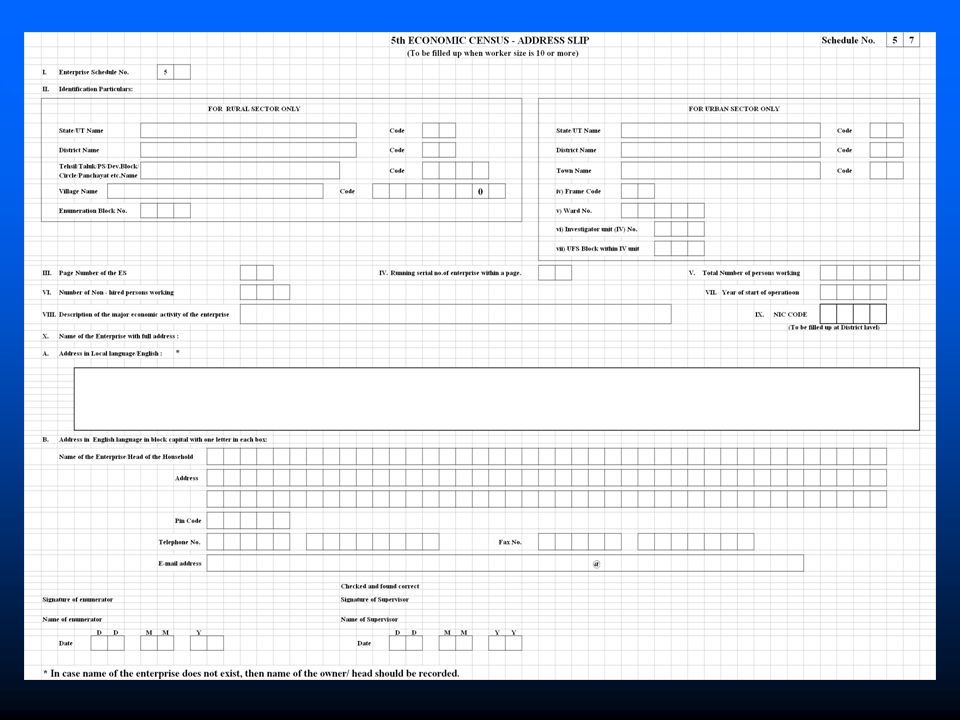Click the Ward No. boxes
The height and width of the screenshot is (720, 960).
[662, 211]
